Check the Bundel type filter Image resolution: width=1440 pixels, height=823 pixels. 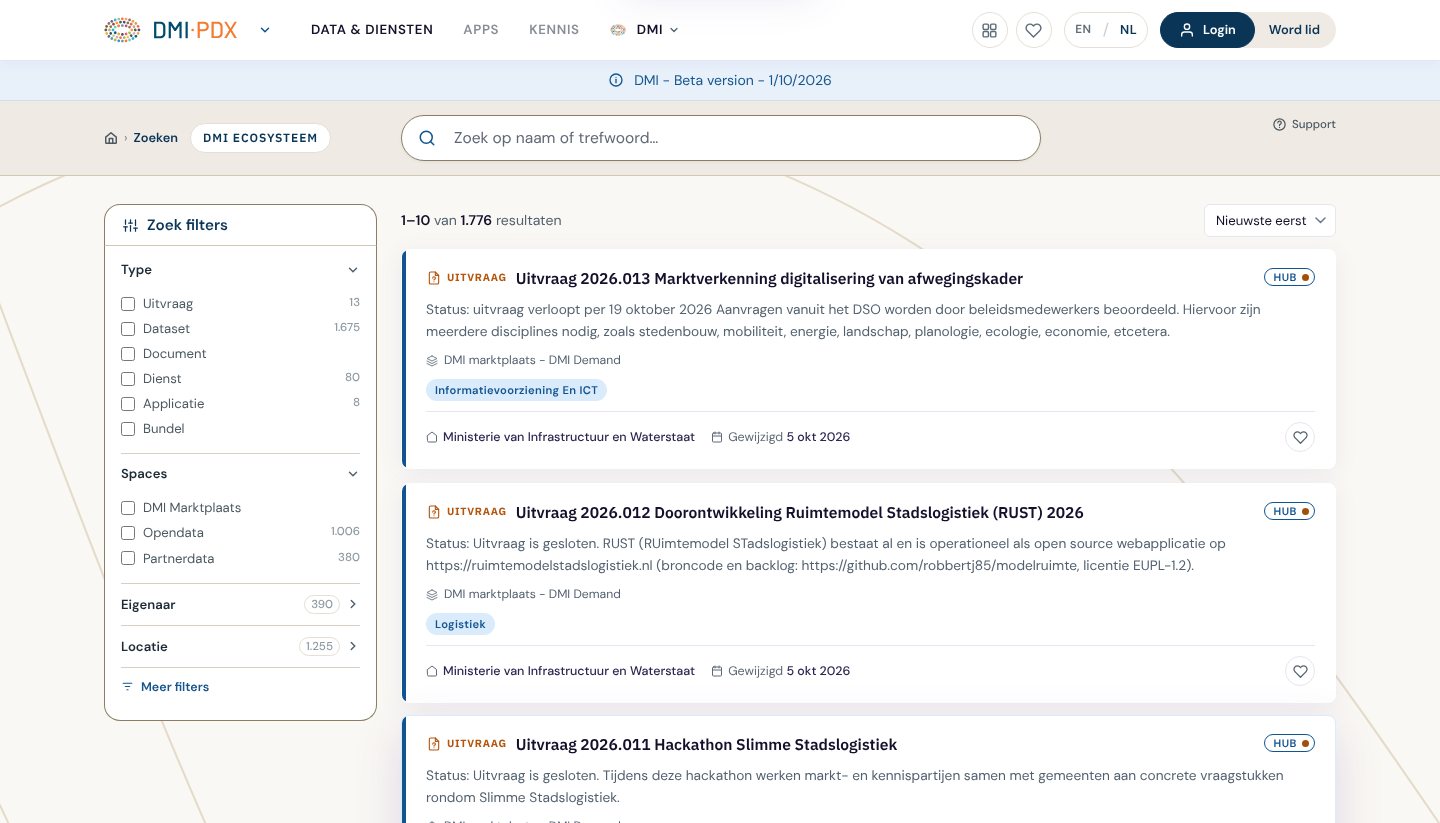point(128,429)
